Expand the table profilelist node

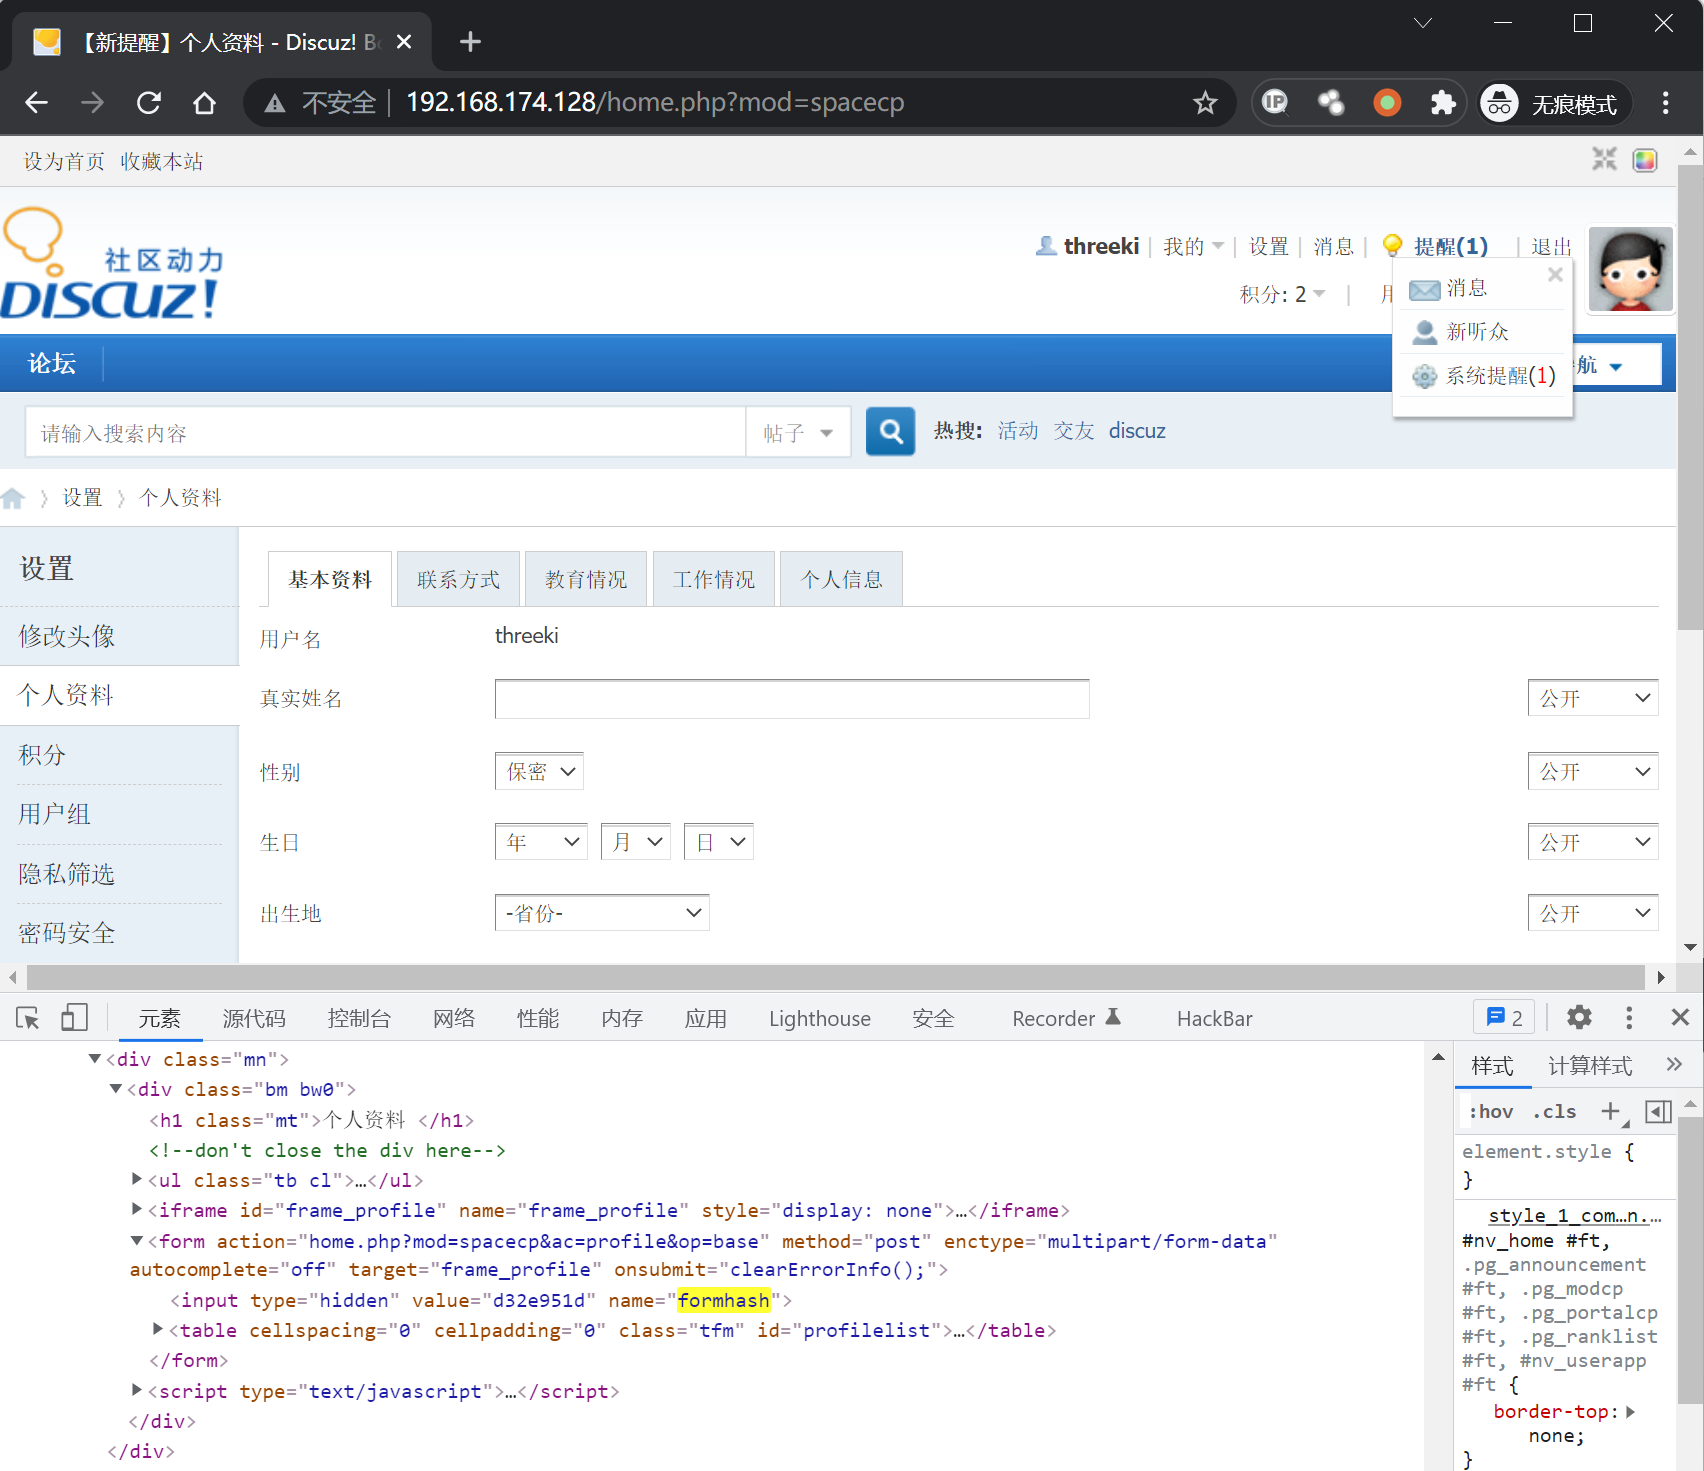[158, 1330]
